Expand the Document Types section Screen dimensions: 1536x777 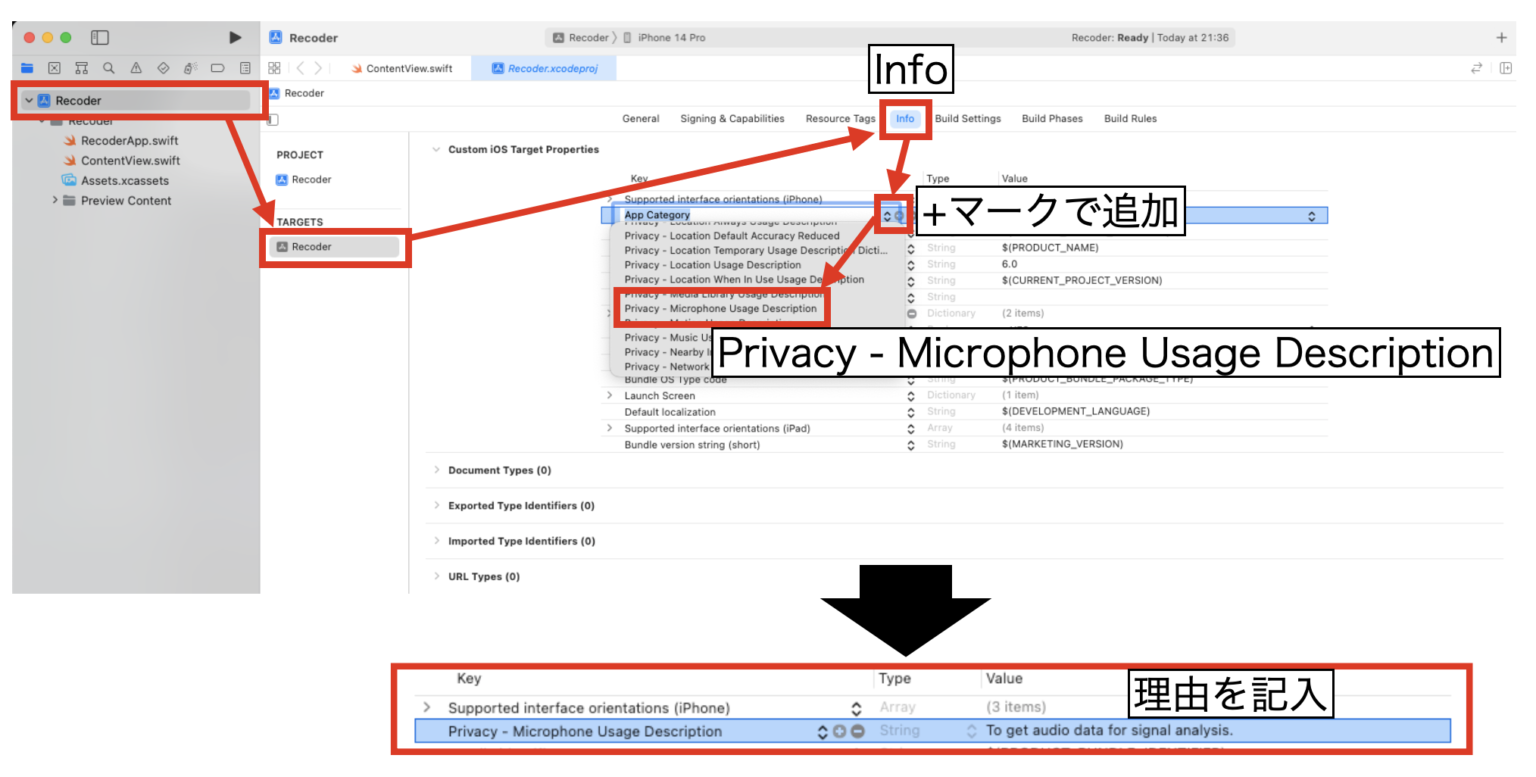[436, 470]
